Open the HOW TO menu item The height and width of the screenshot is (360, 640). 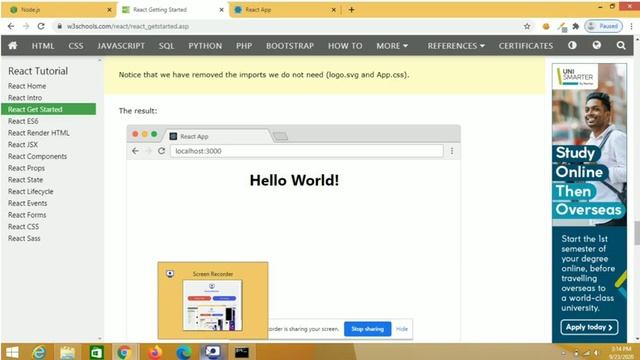345,46
